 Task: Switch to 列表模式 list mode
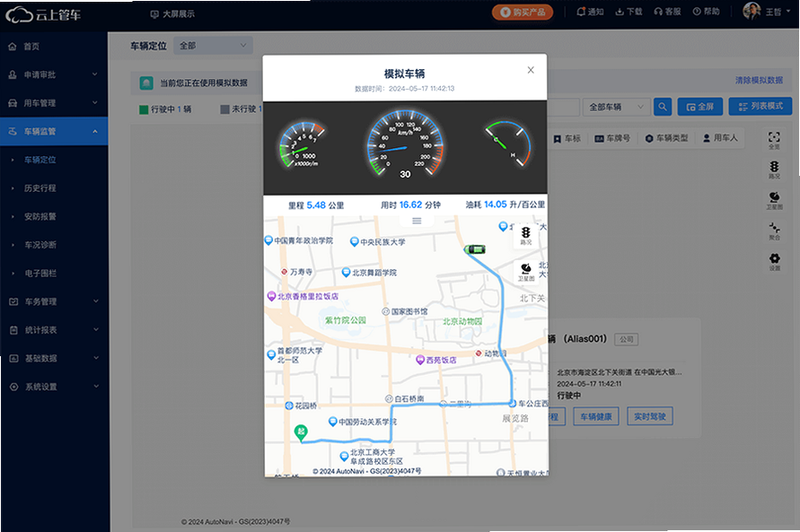(760, 106)
